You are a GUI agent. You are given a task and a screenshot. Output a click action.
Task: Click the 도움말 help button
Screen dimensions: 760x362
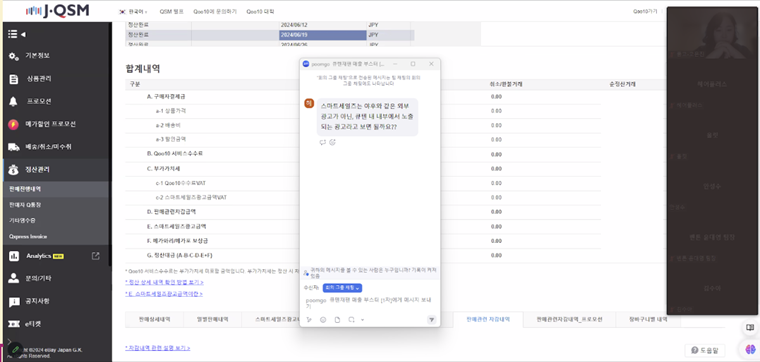tap(705, 350)
